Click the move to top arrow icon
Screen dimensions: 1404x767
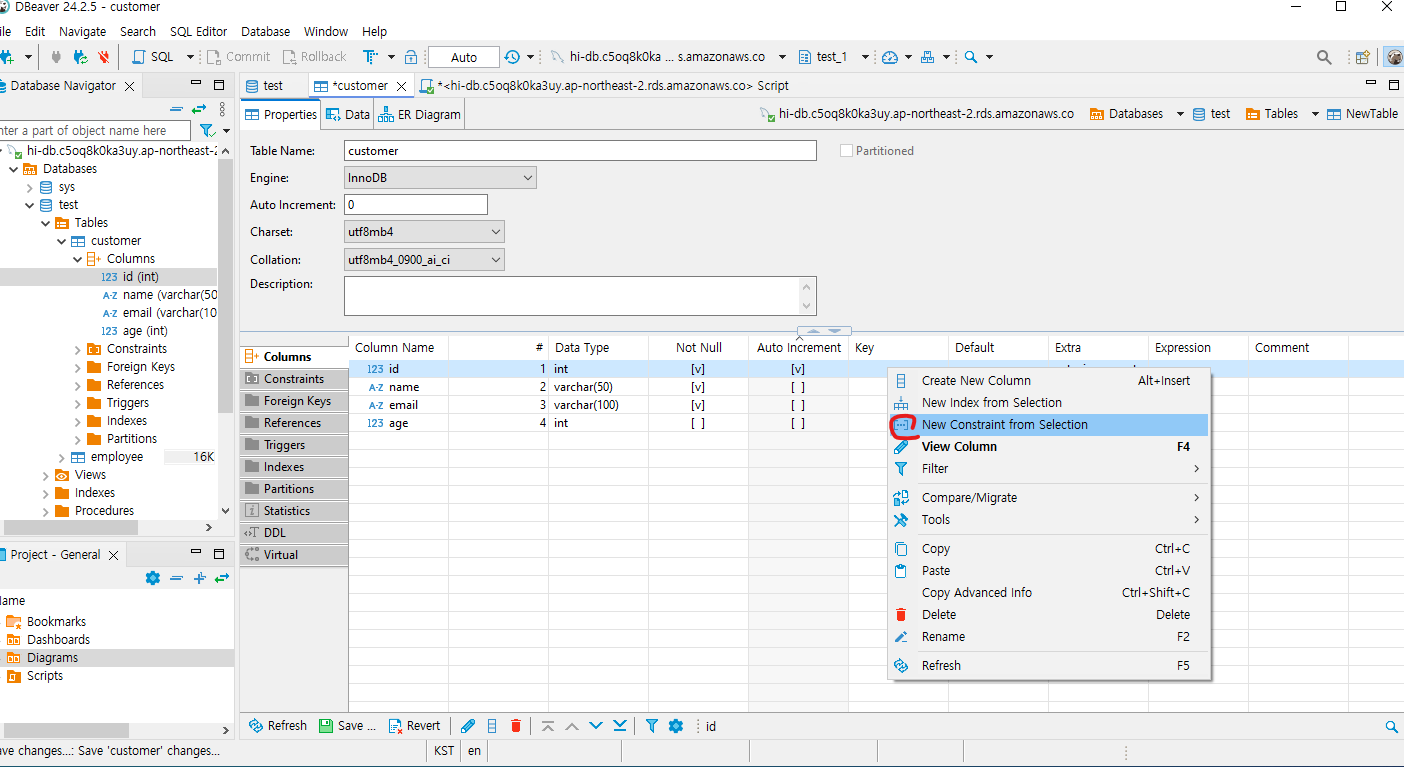pyautogui.click(x=548, y=726)
